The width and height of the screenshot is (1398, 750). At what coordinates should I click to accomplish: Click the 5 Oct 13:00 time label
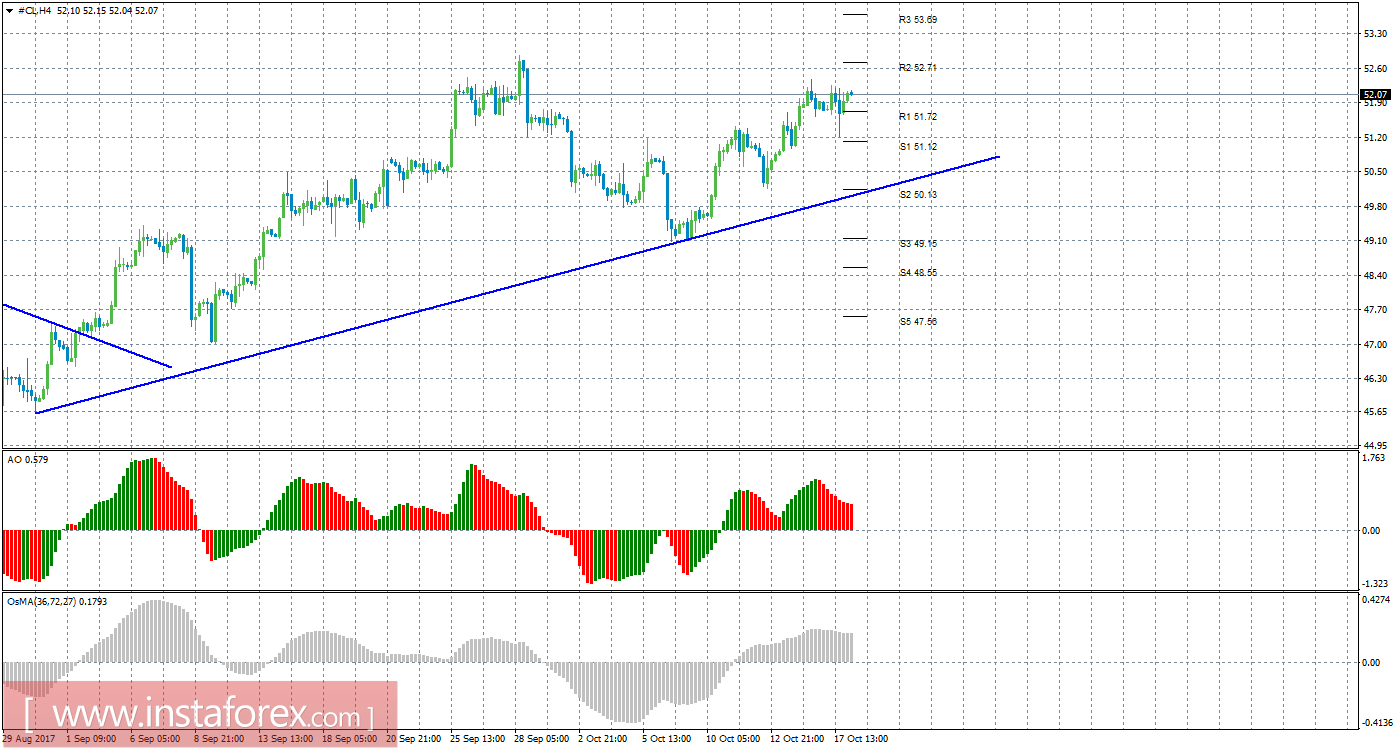coord(667,739)
